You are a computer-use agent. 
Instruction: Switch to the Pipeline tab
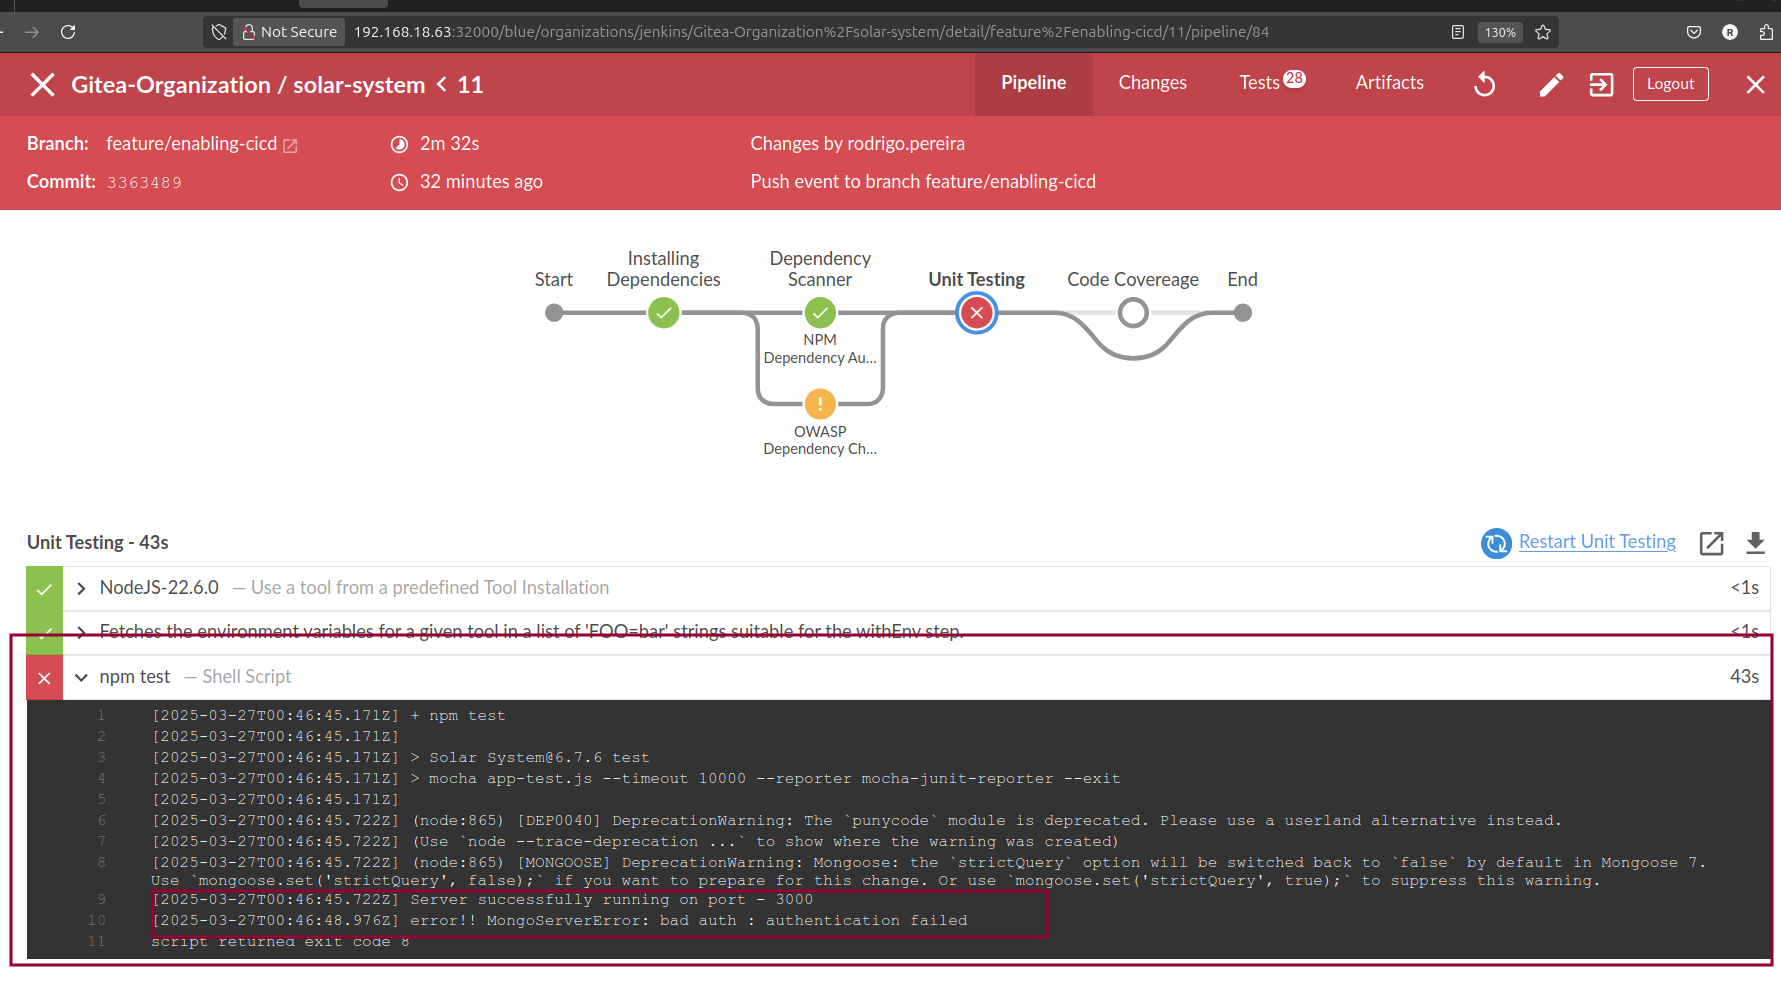point(1034,83)
